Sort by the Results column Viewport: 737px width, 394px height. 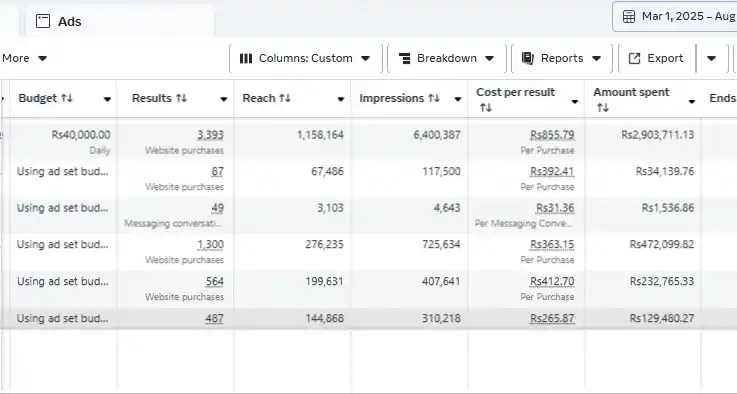(181, 98)
